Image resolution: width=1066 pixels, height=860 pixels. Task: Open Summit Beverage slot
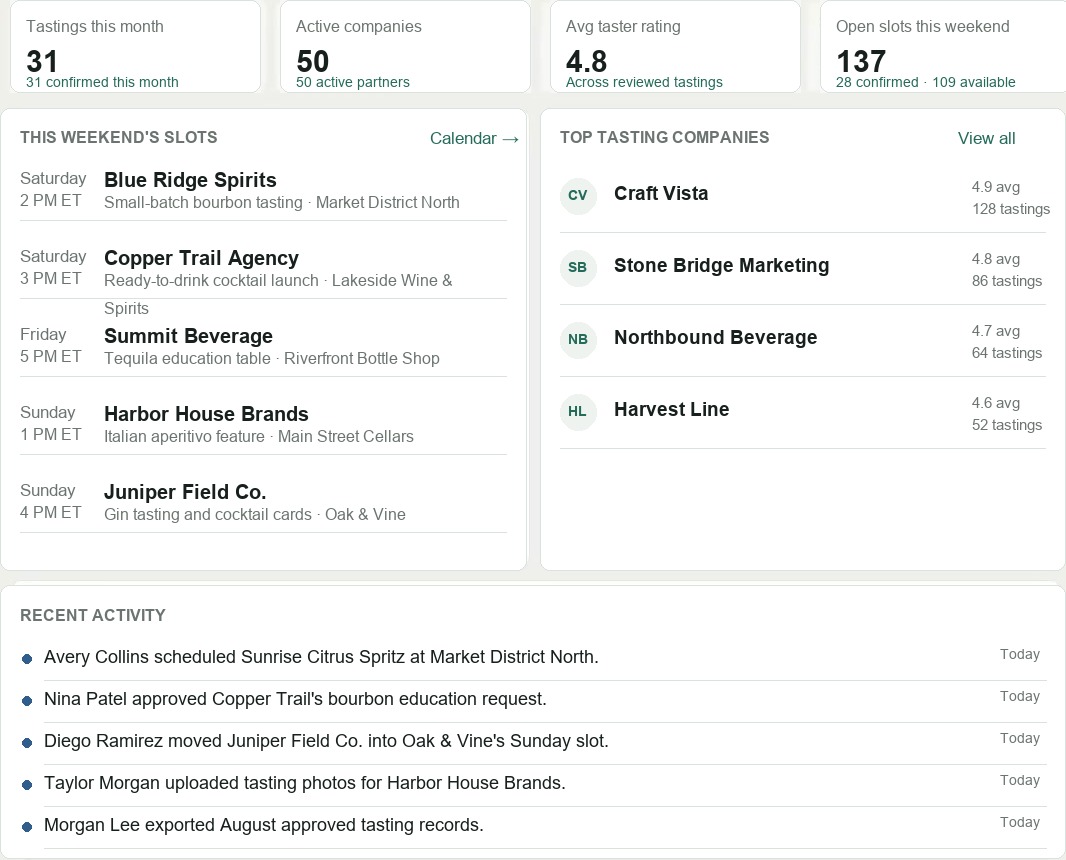click(188, 336)
